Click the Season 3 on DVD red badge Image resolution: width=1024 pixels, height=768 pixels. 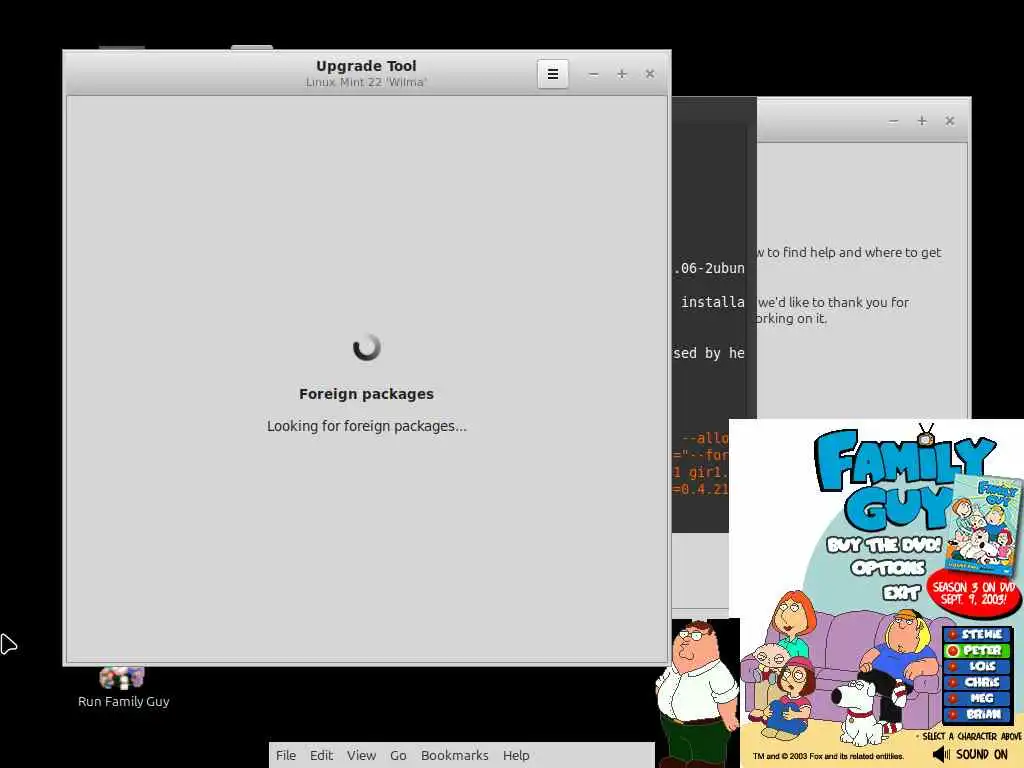974,593
